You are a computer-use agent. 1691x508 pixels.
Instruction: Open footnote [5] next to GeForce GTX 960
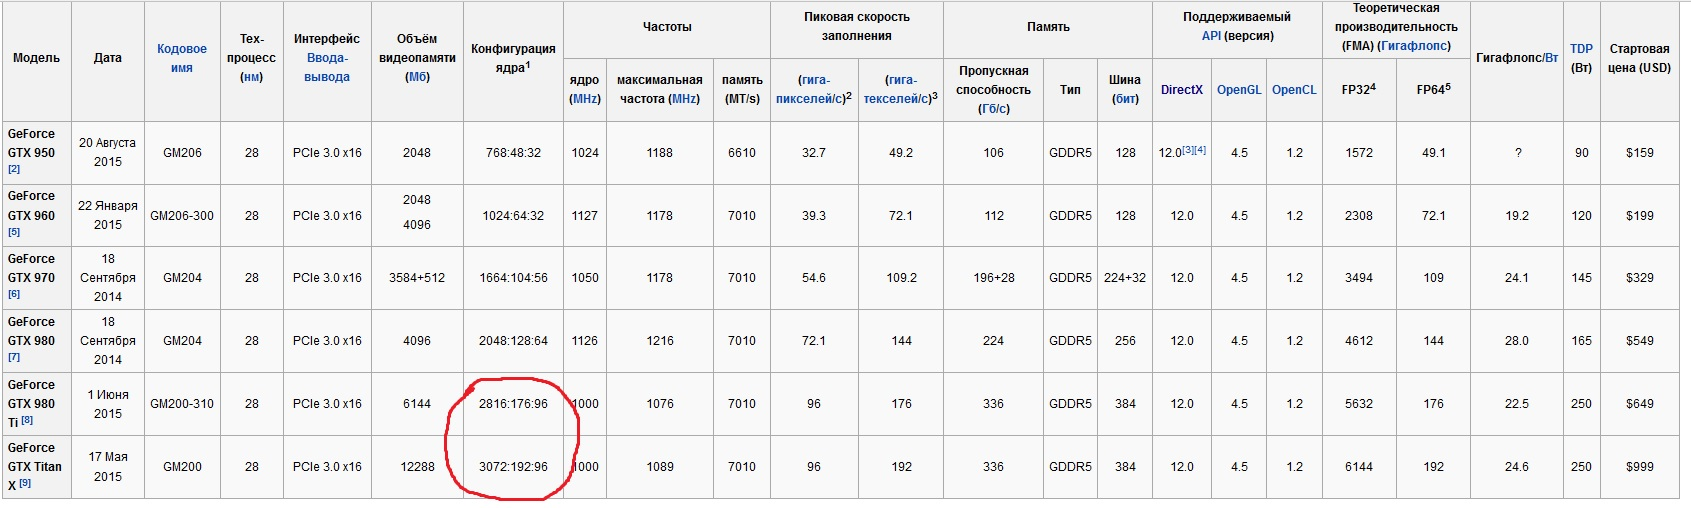click(14, 232)
